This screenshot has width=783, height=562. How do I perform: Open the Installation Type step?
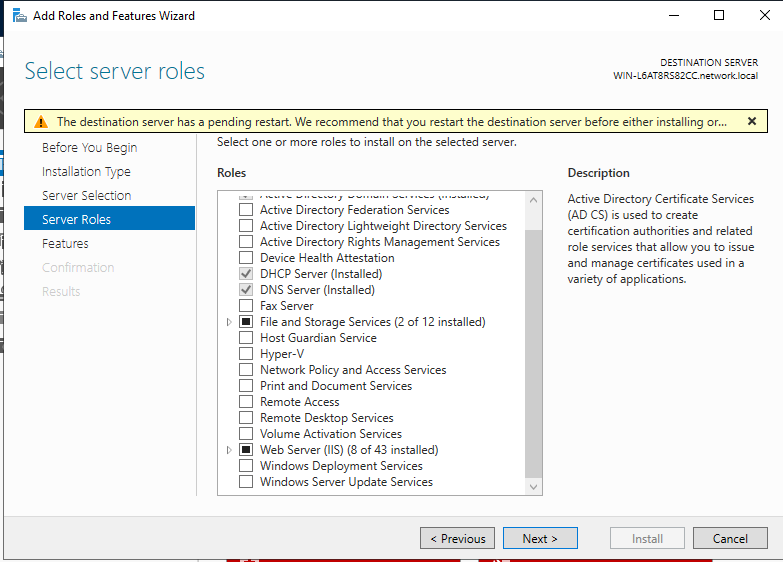click(x=86, y=171)
